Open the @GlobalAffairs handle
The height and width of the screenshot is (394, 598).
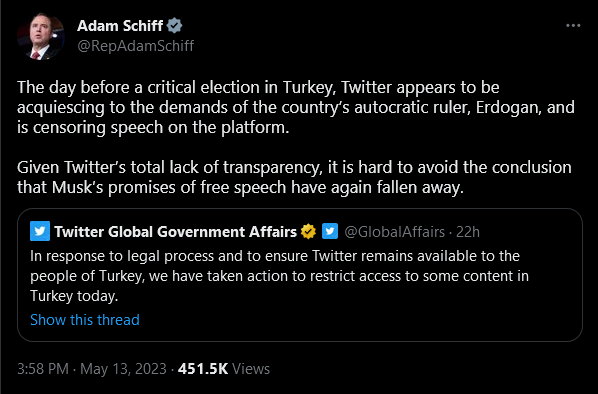coord(394,232)
